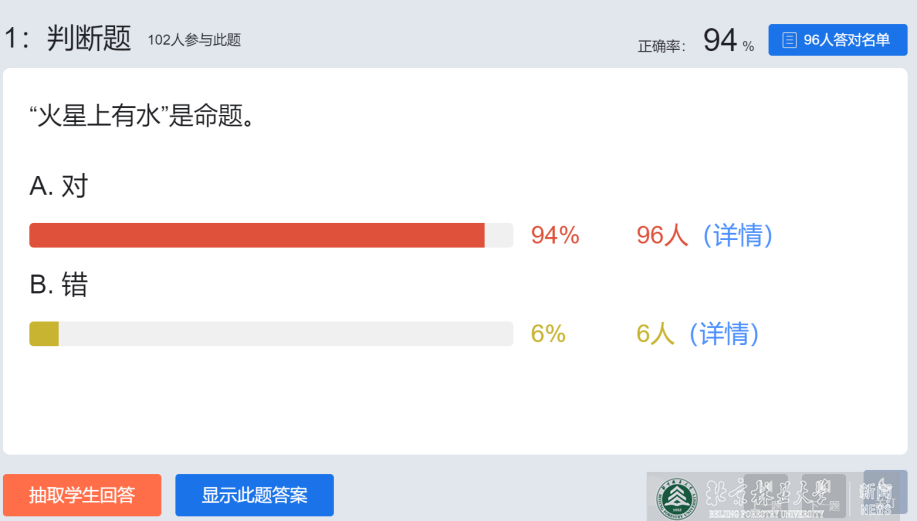The width and height of the screenshot is (917, 521).
Task: Select option A. 对
Action: click(59, 186)
